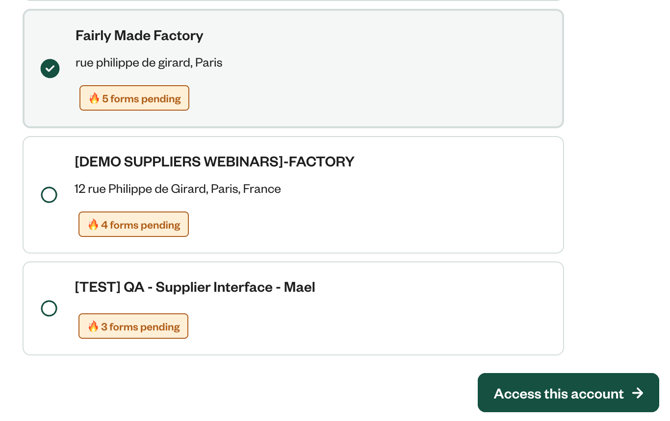Click the green checkmark on Fairly Made Factory
Viewport: 670px width, 421px height.
pyautogui.click(x=50, y=68)
